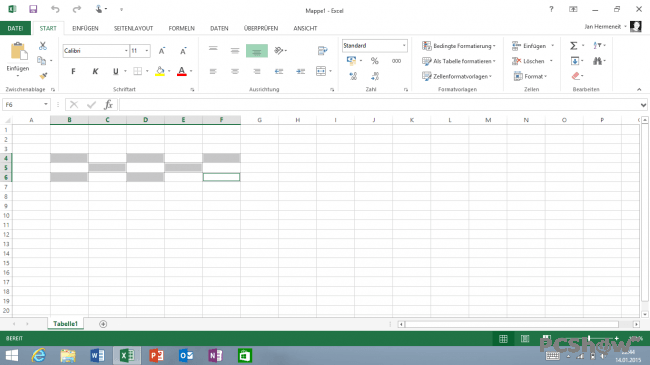The image size is (650, 365).
Task: Open Internet Explorer from the taskbar
Action: (39, 355)
